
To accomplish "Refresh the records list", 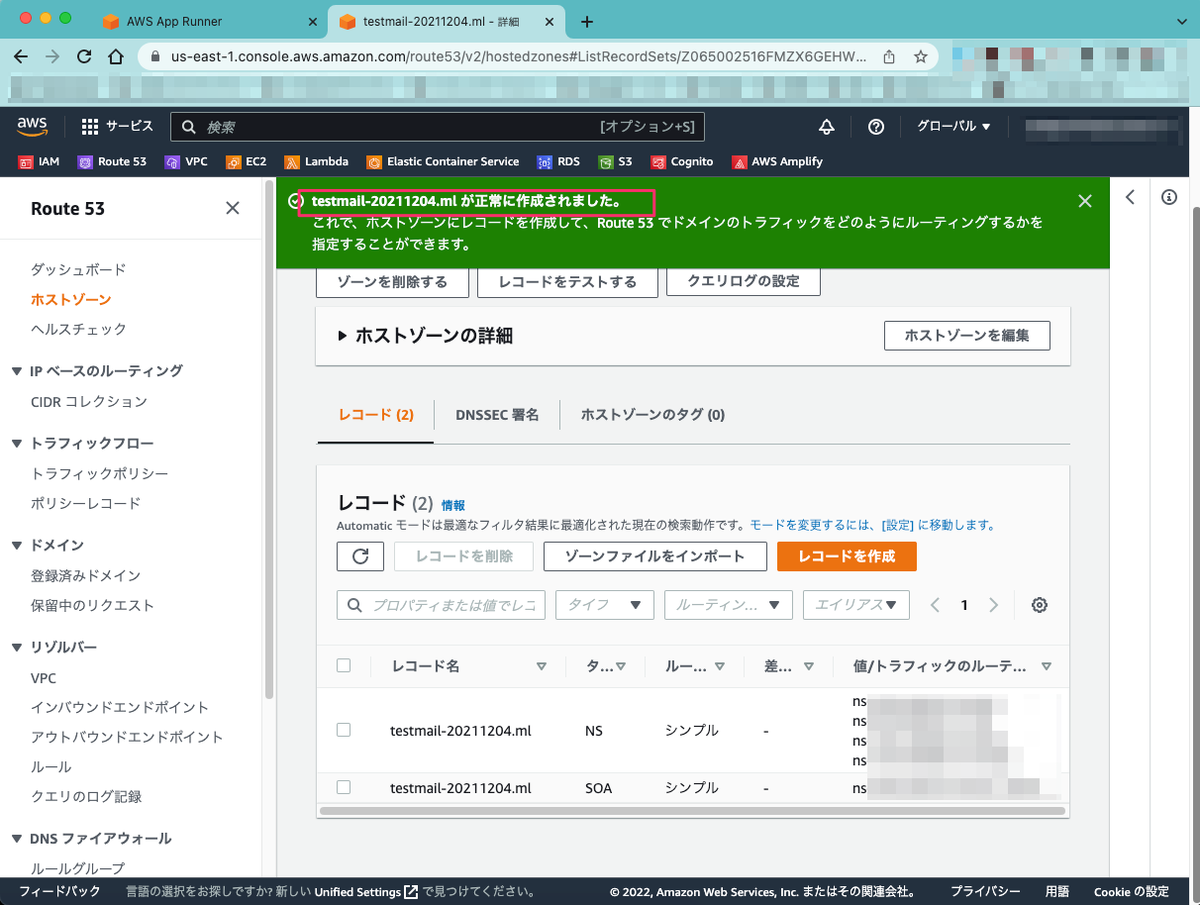I will tap(361, 556).
